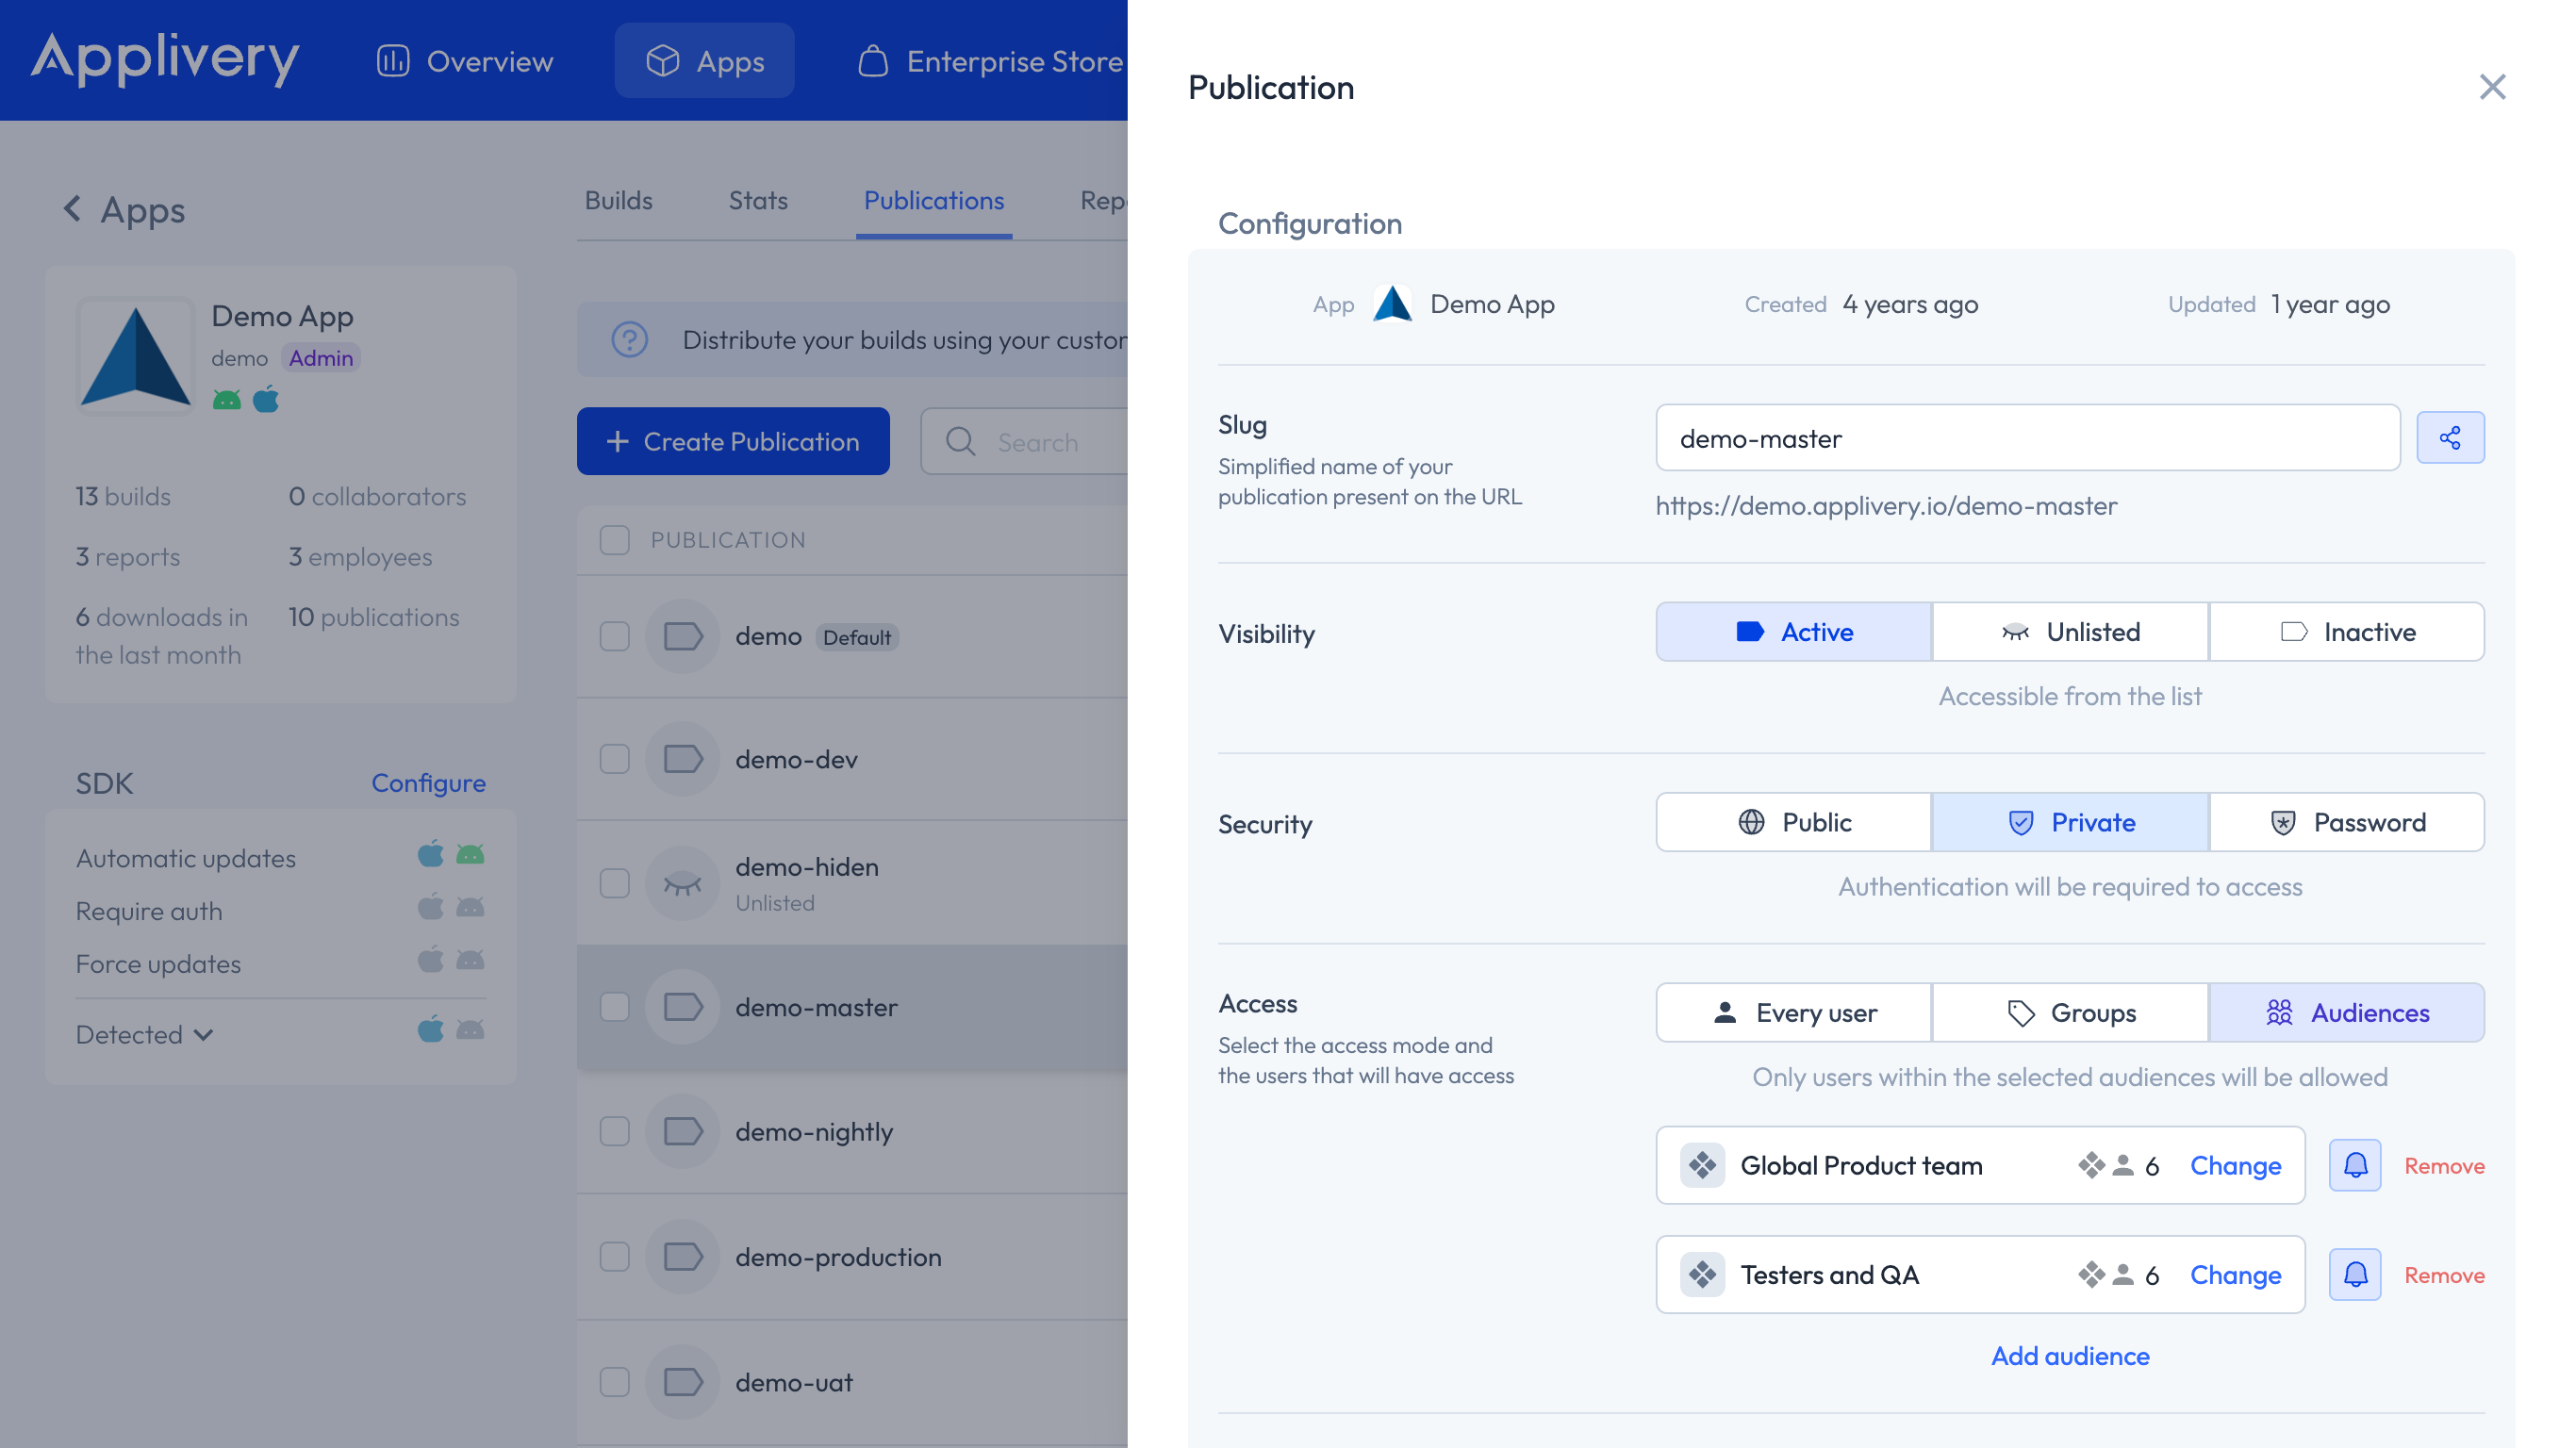Click the share icon next to slug field

[2449, 437]
